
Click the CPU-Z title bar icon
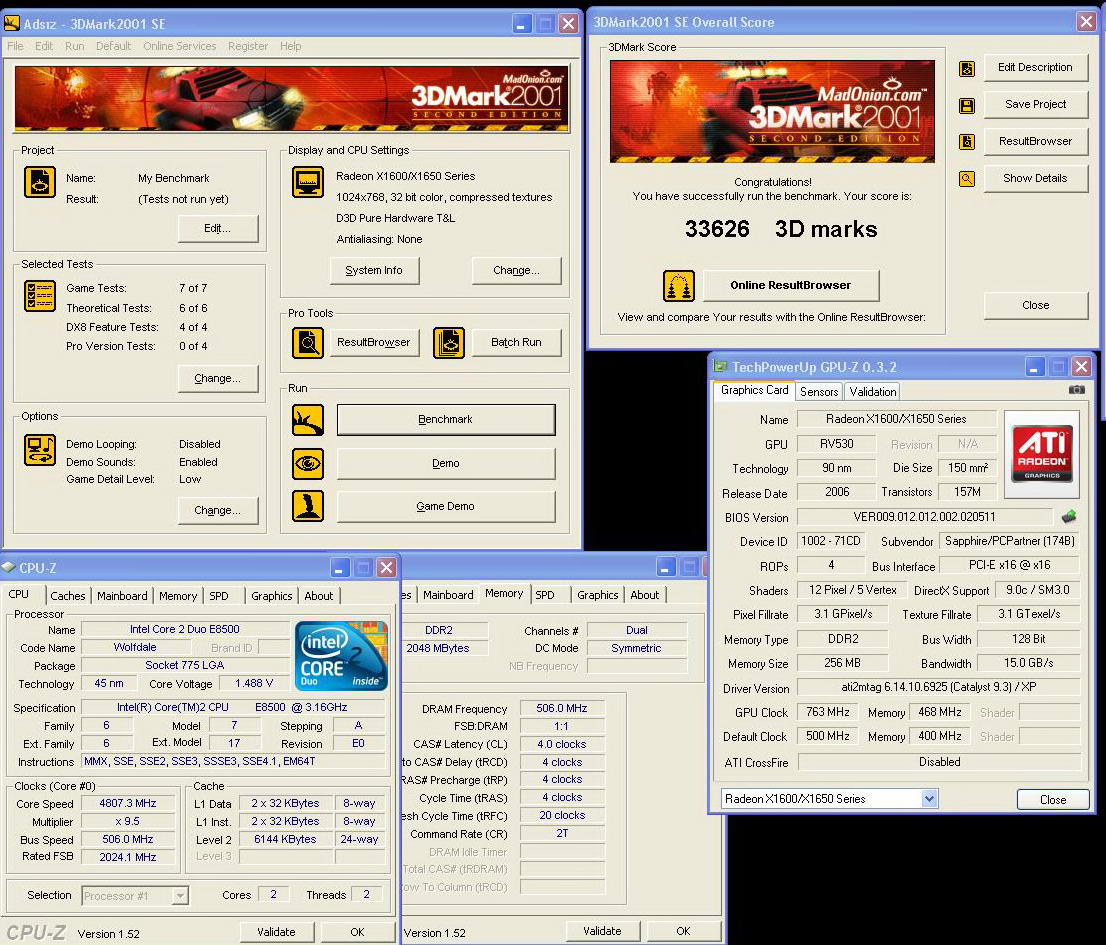8,567
